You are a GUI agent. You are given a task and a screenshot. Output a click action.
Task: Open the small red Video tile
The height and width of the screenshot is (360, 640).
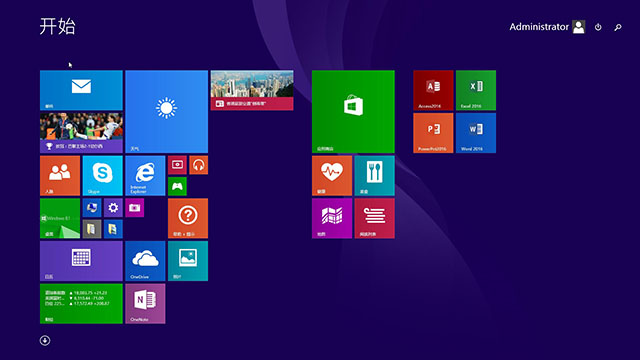click(177, 165)
